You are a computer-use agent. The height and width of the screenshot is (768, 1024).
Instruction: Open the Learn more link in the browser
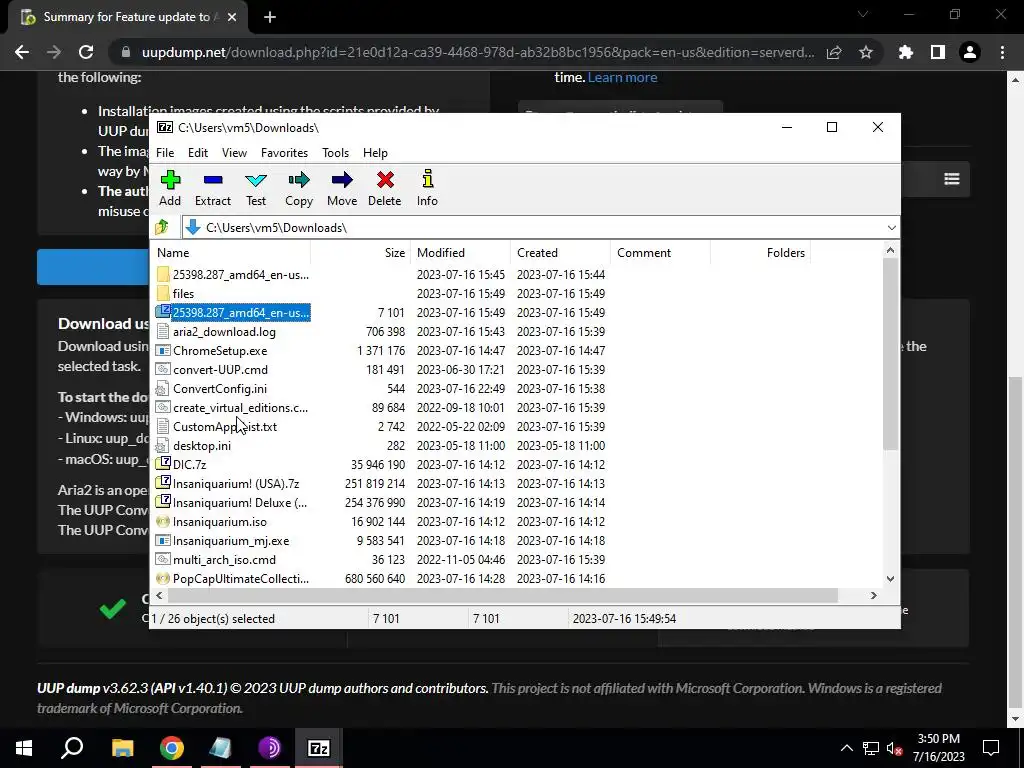tap(622, 77)
